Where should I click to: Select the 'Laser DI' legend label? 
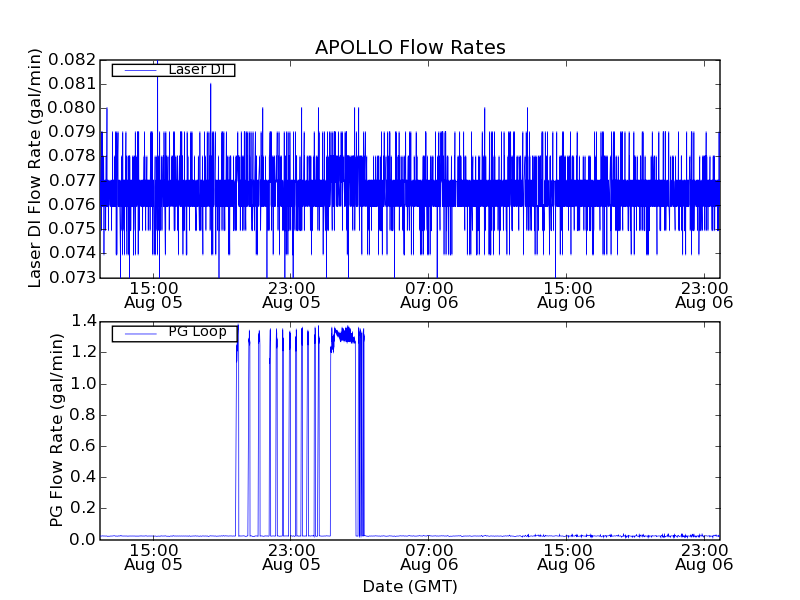tap(201, 70)
